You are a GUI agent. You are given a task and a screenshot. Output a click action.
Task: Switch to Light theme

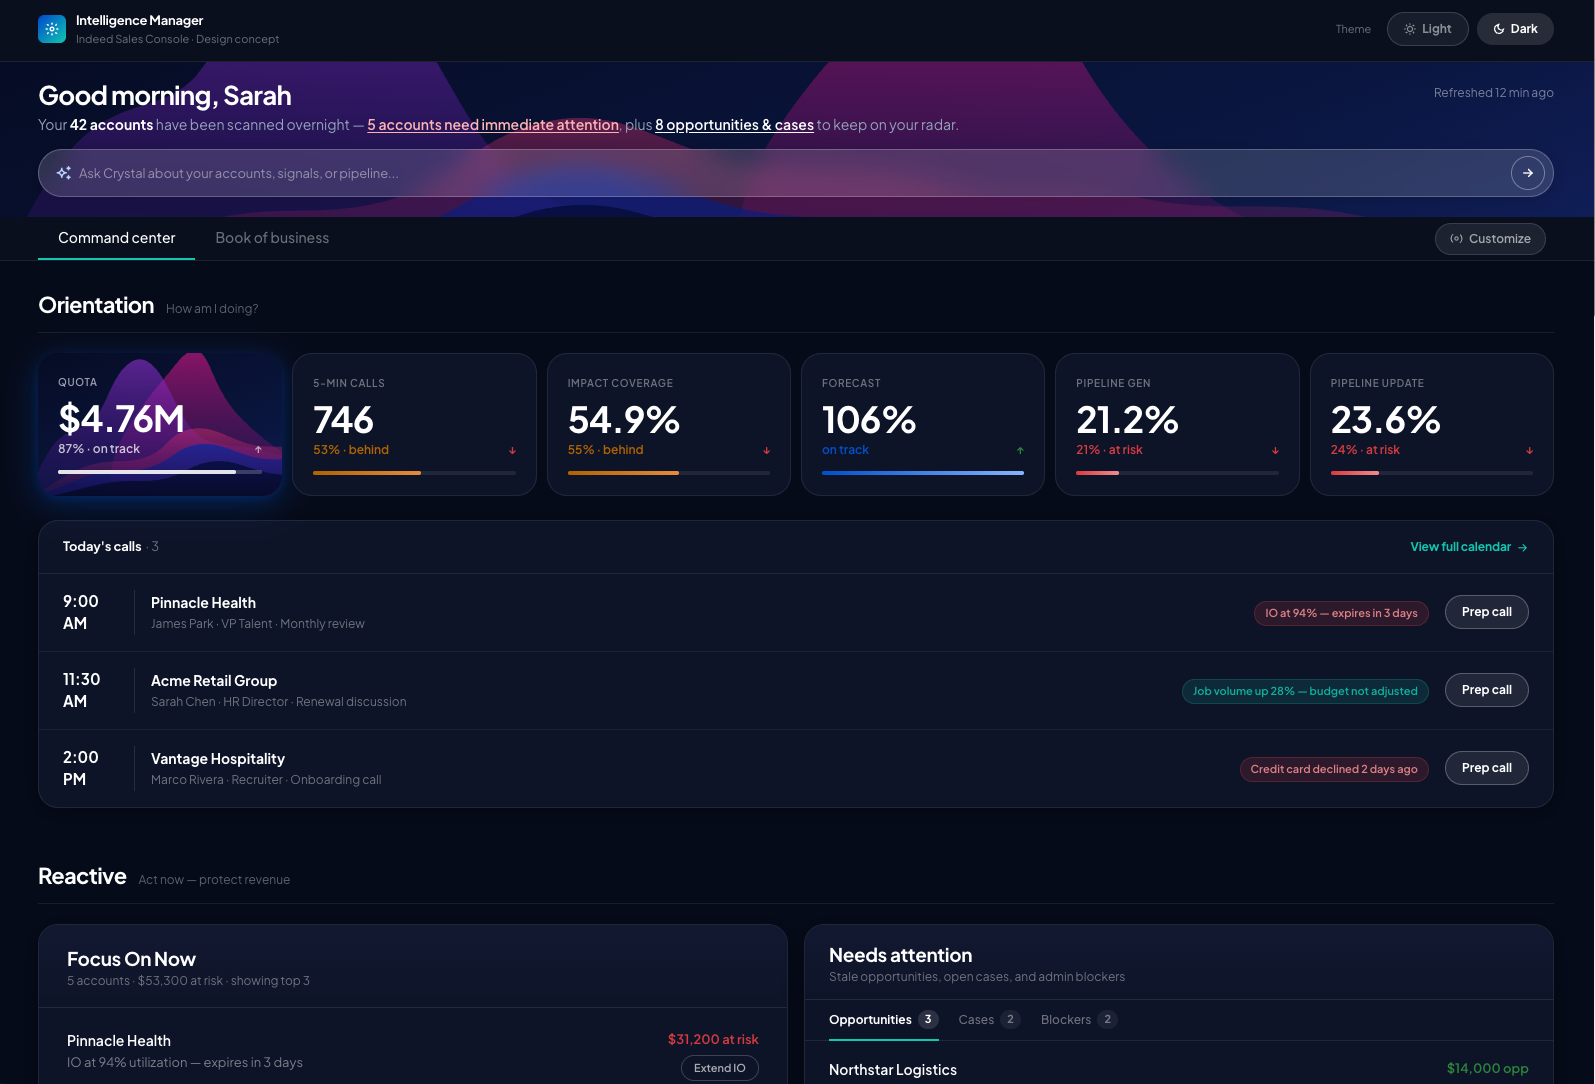(x=1427, y=29)
